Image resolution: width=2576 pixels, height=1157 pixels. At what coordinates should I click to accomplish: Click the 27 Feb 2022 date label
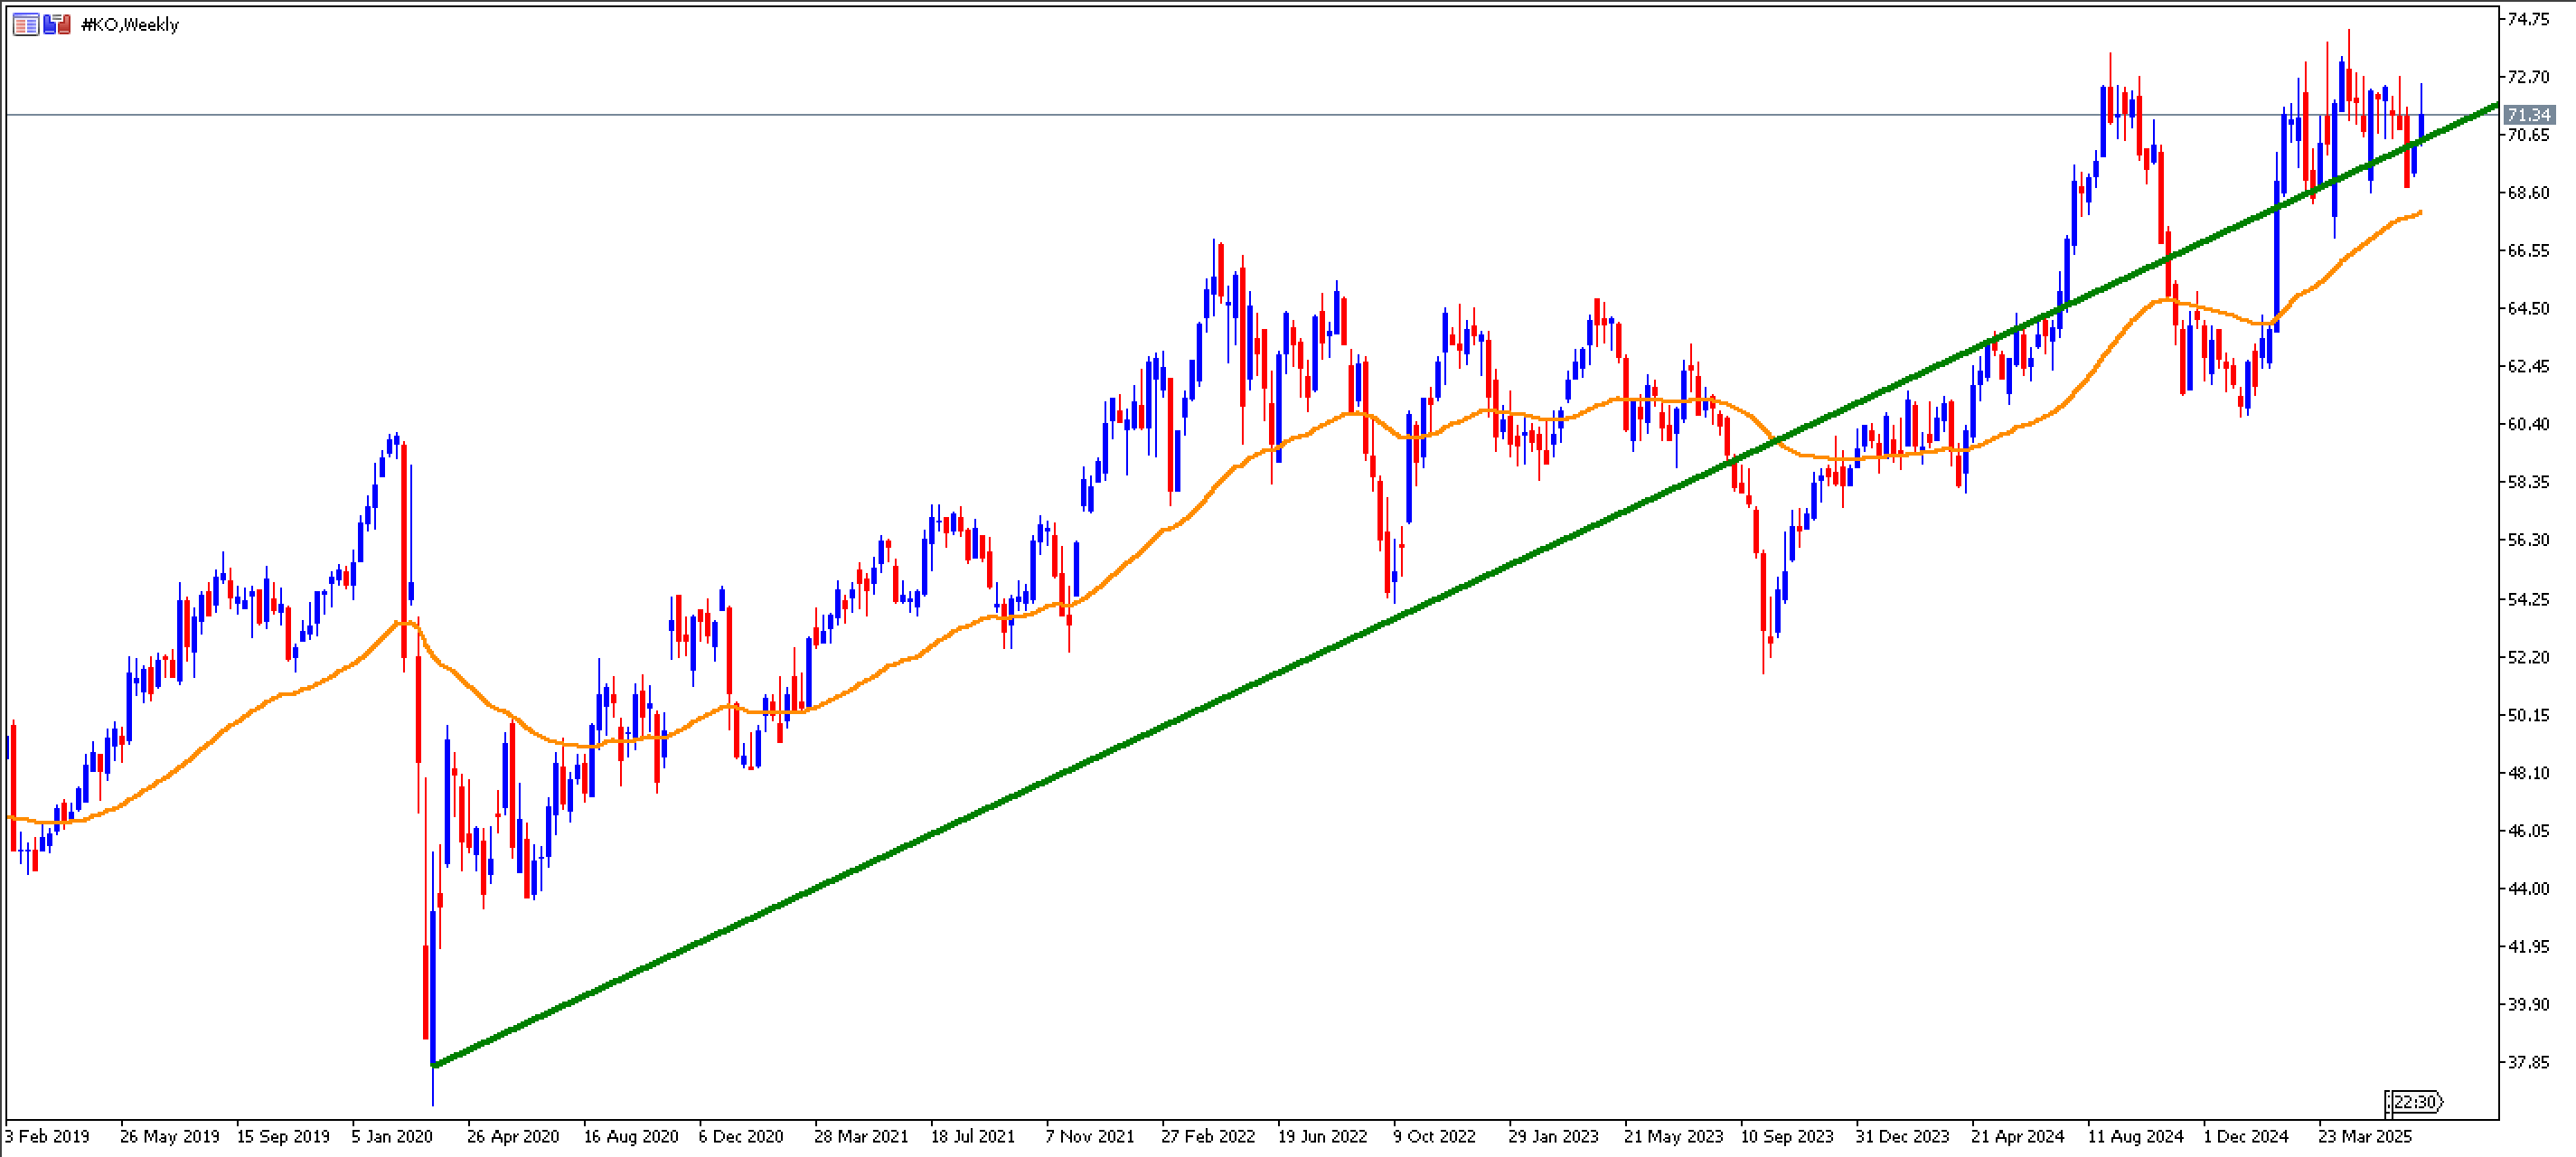tap(1208, 1137)
